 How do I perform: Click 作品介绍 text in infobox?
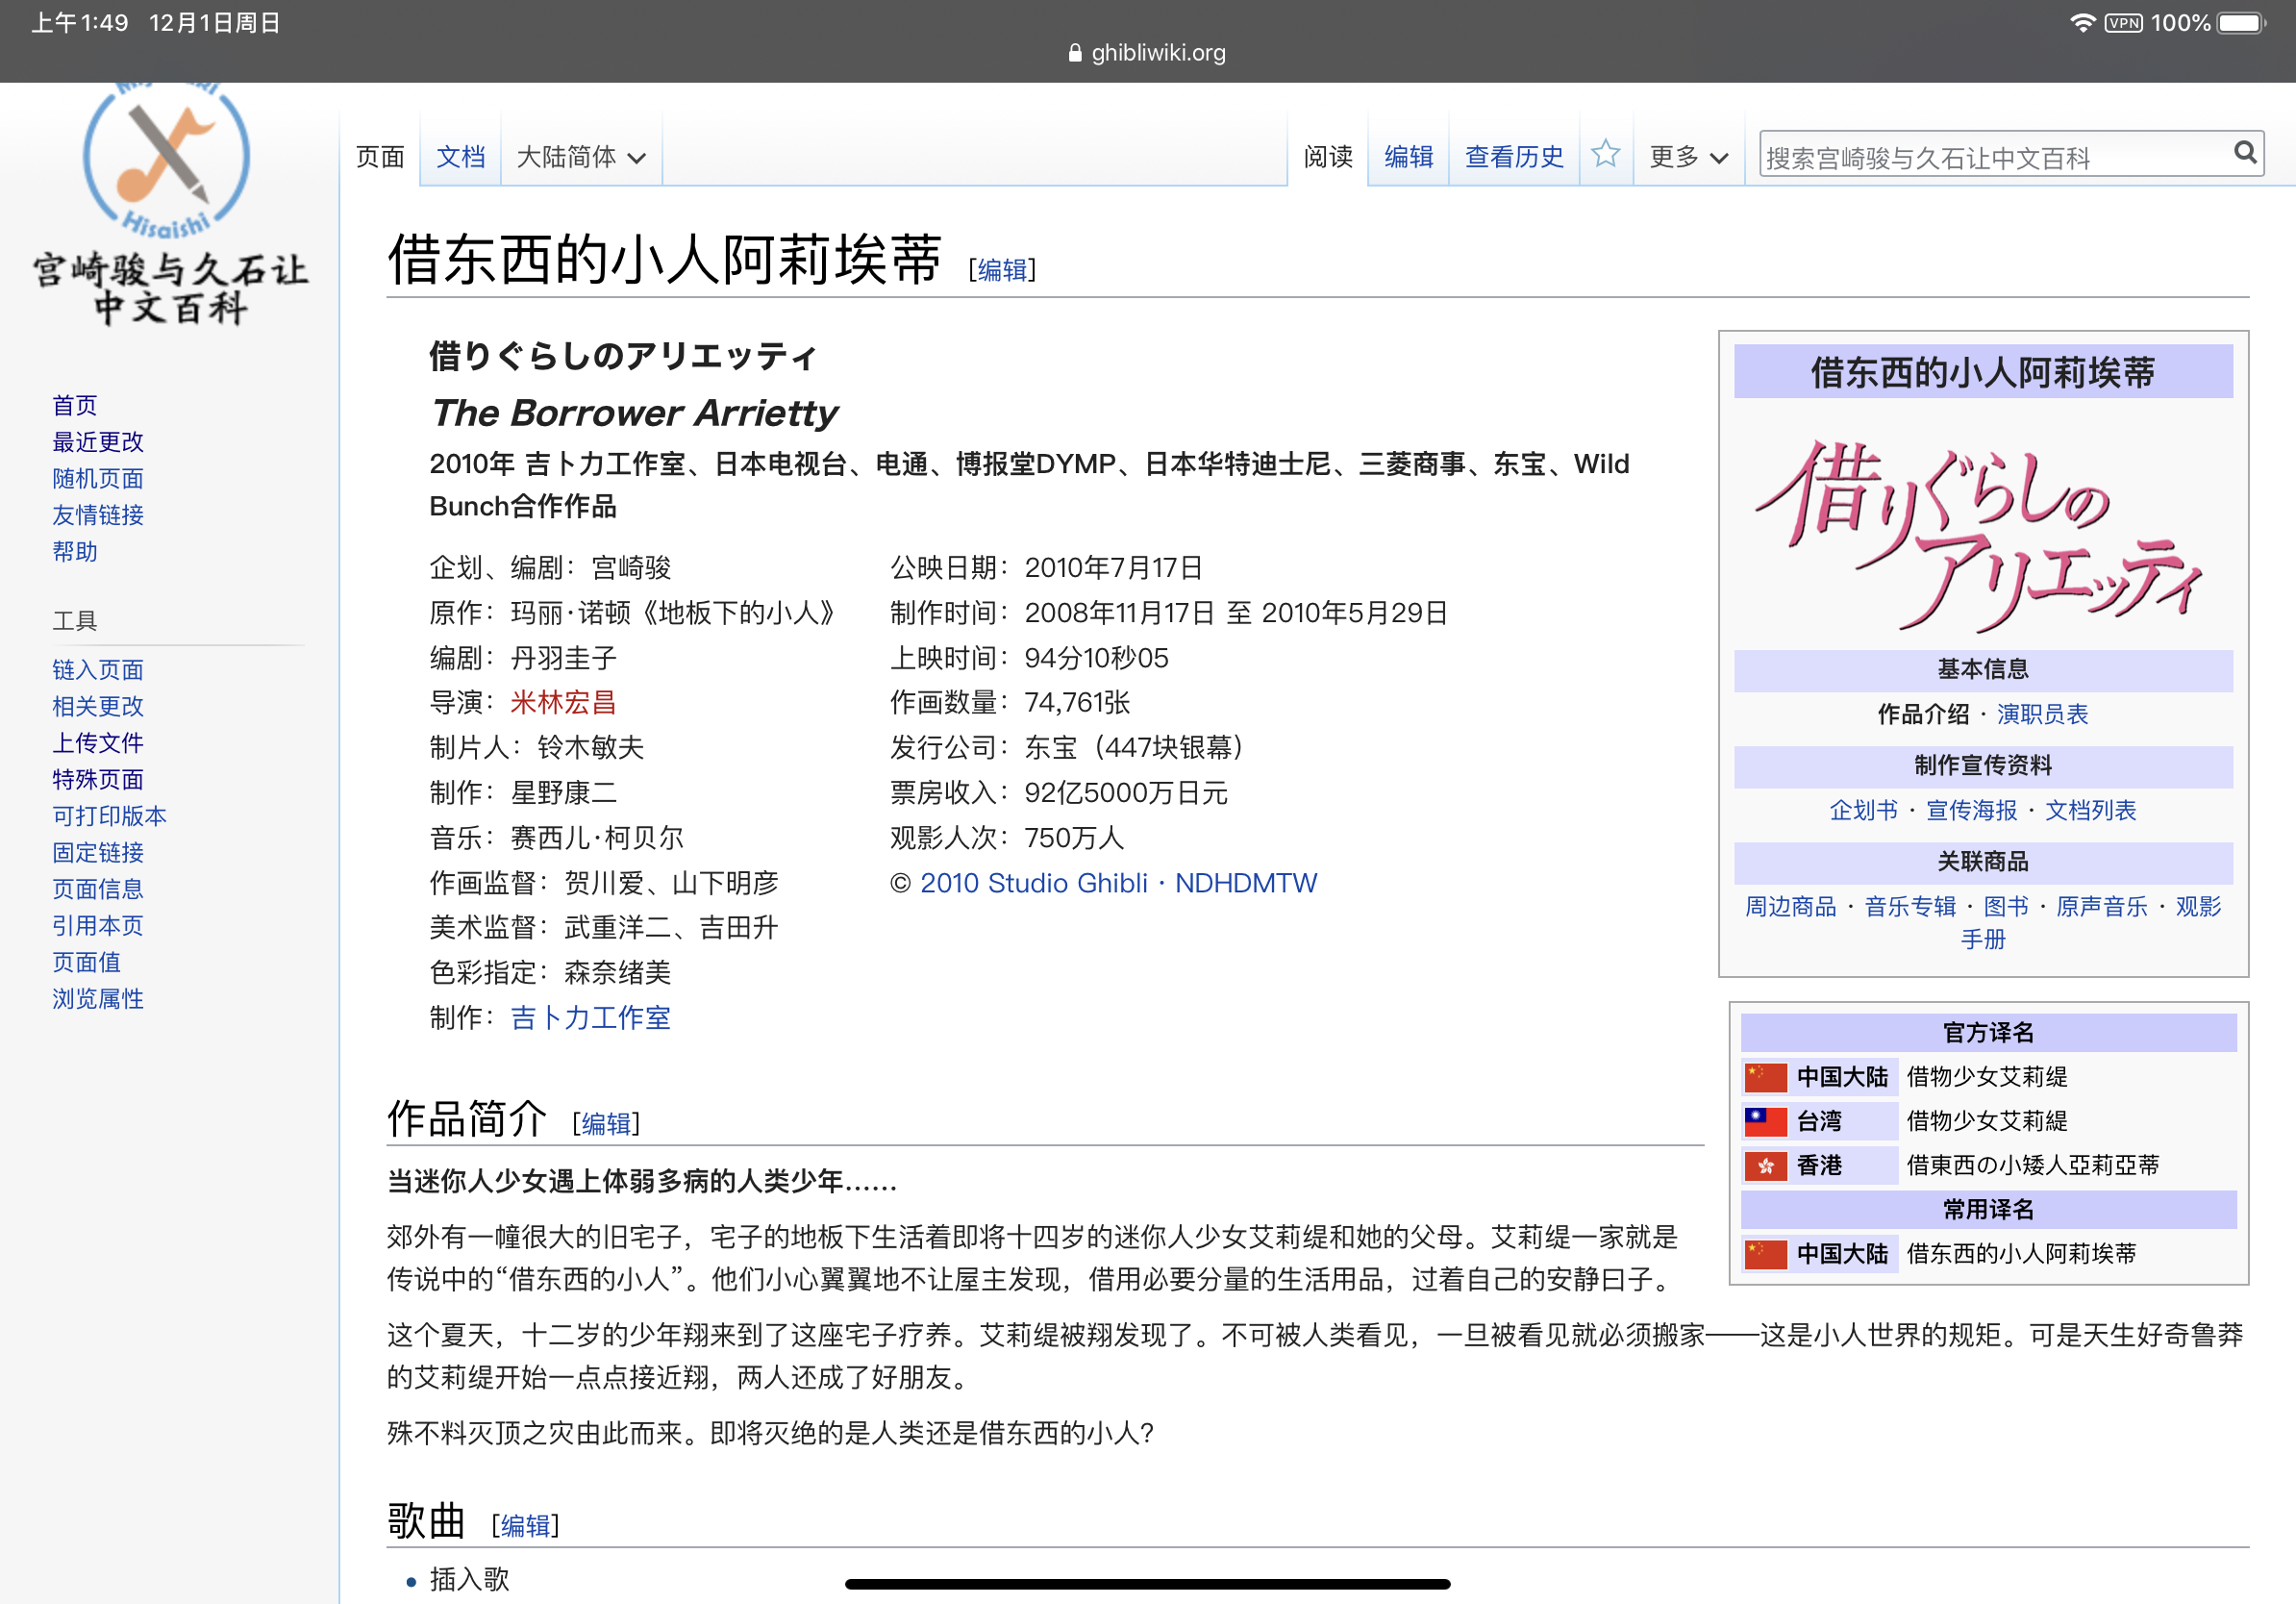(1924, 714)
